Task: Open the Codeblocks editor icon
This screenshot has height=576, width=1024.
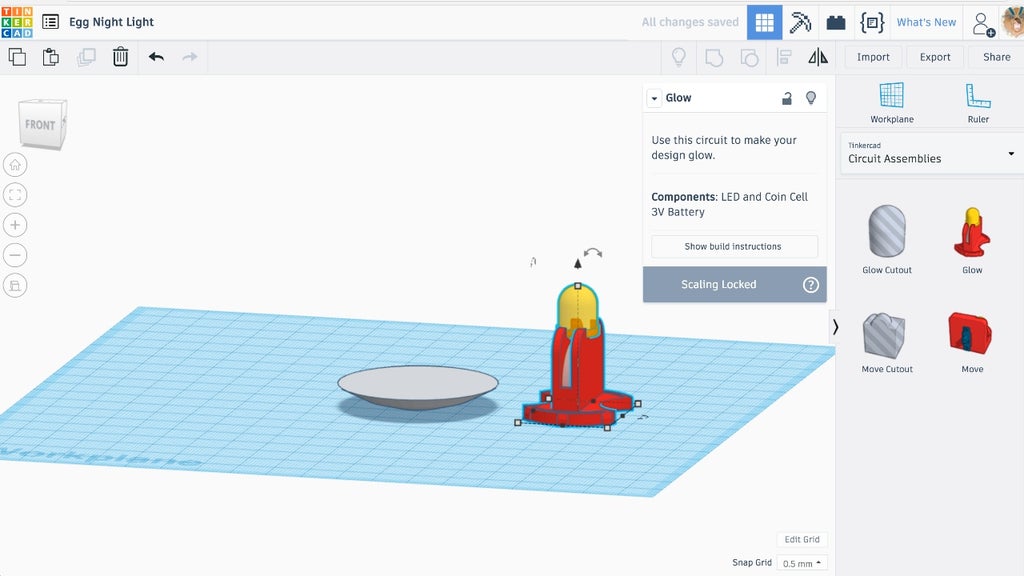Action: (x=872, y=22)
